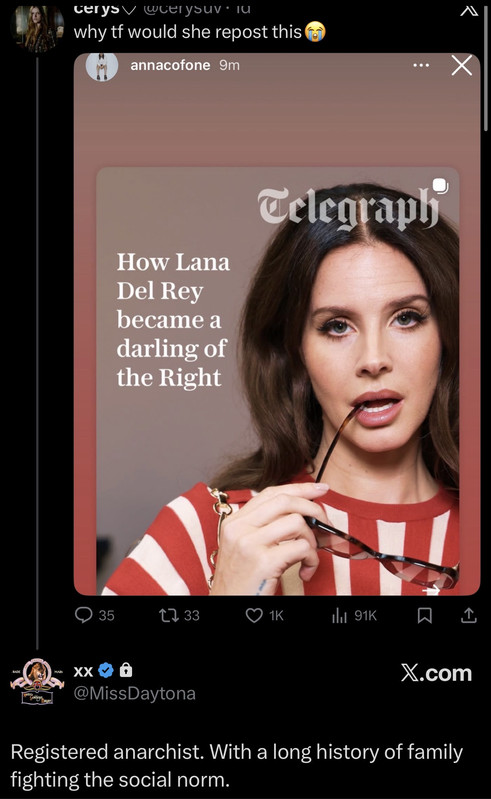This screenshot has height=799, width=491.
Task: Click the layered-squares icon on Telegraph post
Action: [x=441, y=185]
